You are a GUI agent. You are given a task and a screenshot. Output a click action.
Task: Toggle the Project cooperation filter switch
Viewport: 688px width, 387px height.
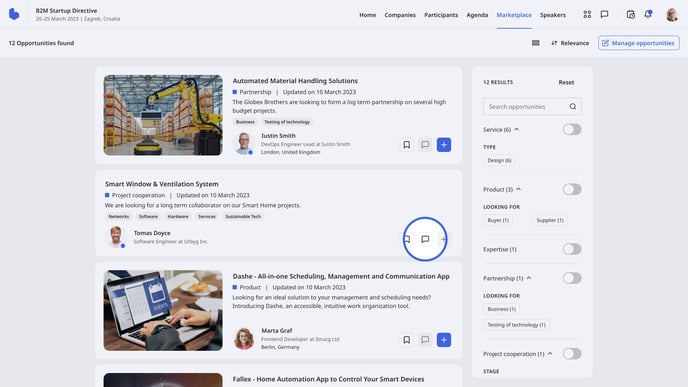572,354
